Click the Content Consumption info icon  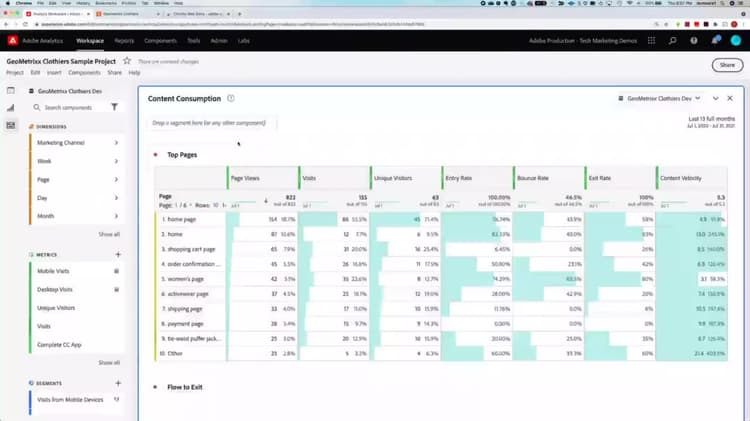(x=231, y=99)
